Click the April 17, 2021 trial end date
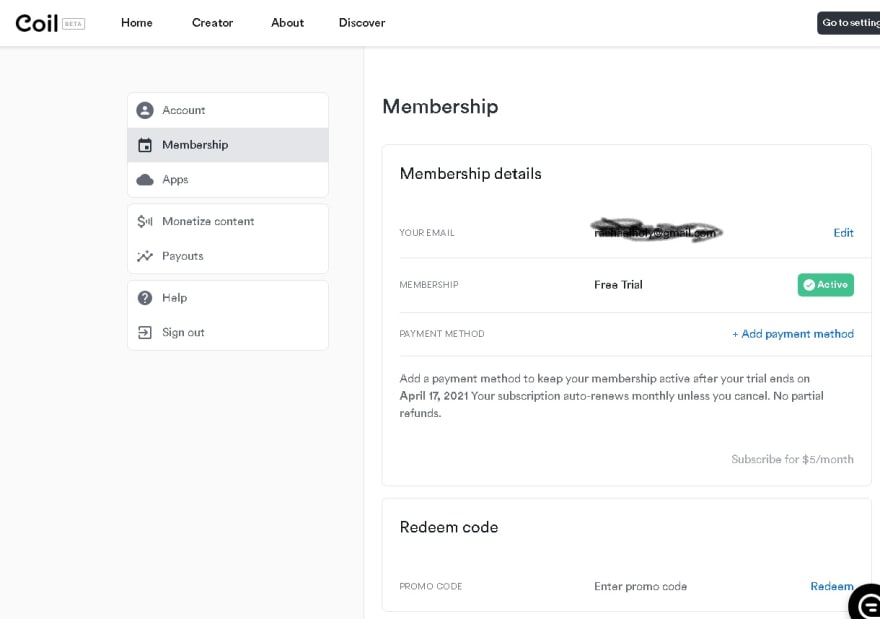 pyautogui.click(x=434, y=396)
